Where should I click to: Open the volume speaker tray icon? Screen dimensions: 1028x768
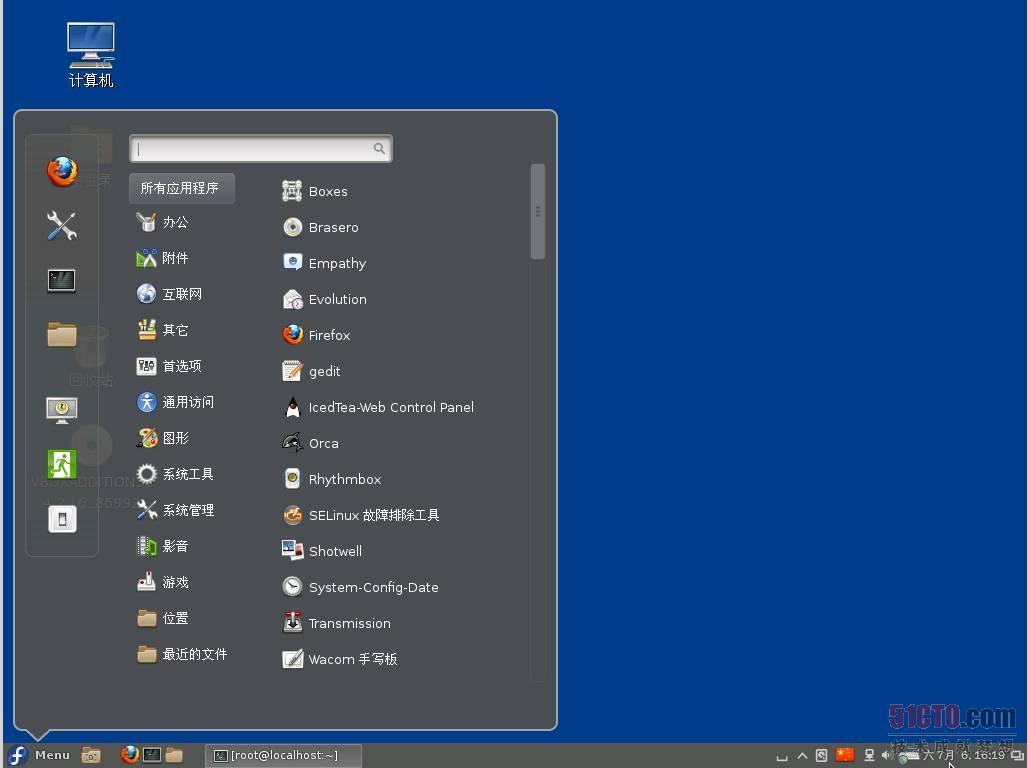click(887, 756)
